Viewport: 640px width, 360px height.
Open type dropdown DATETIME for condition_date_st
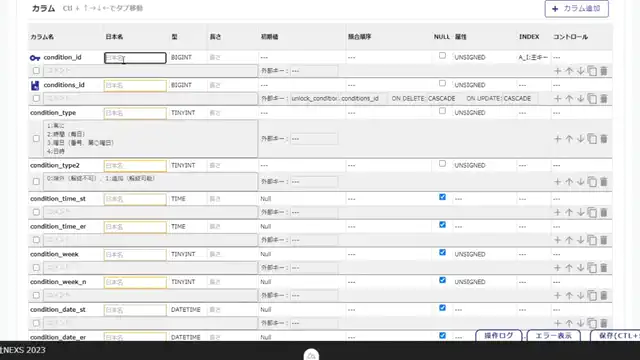coord(187,310)
